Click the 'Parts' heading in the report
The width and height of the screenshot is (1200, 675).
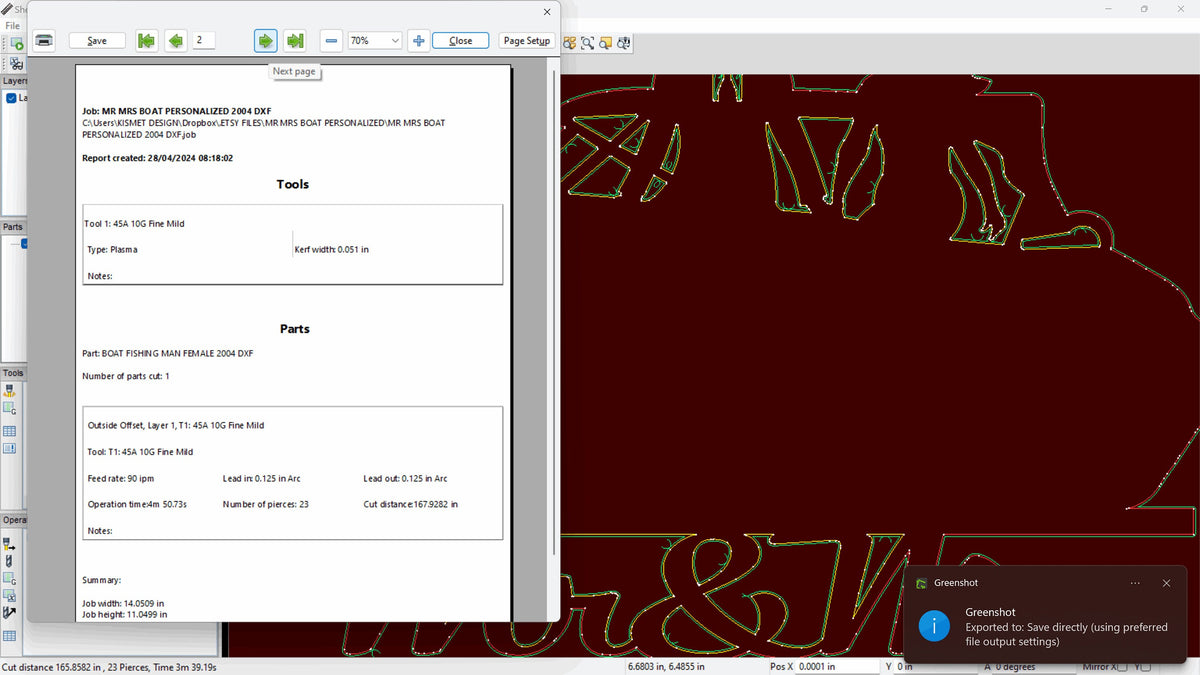coord(294,328)
